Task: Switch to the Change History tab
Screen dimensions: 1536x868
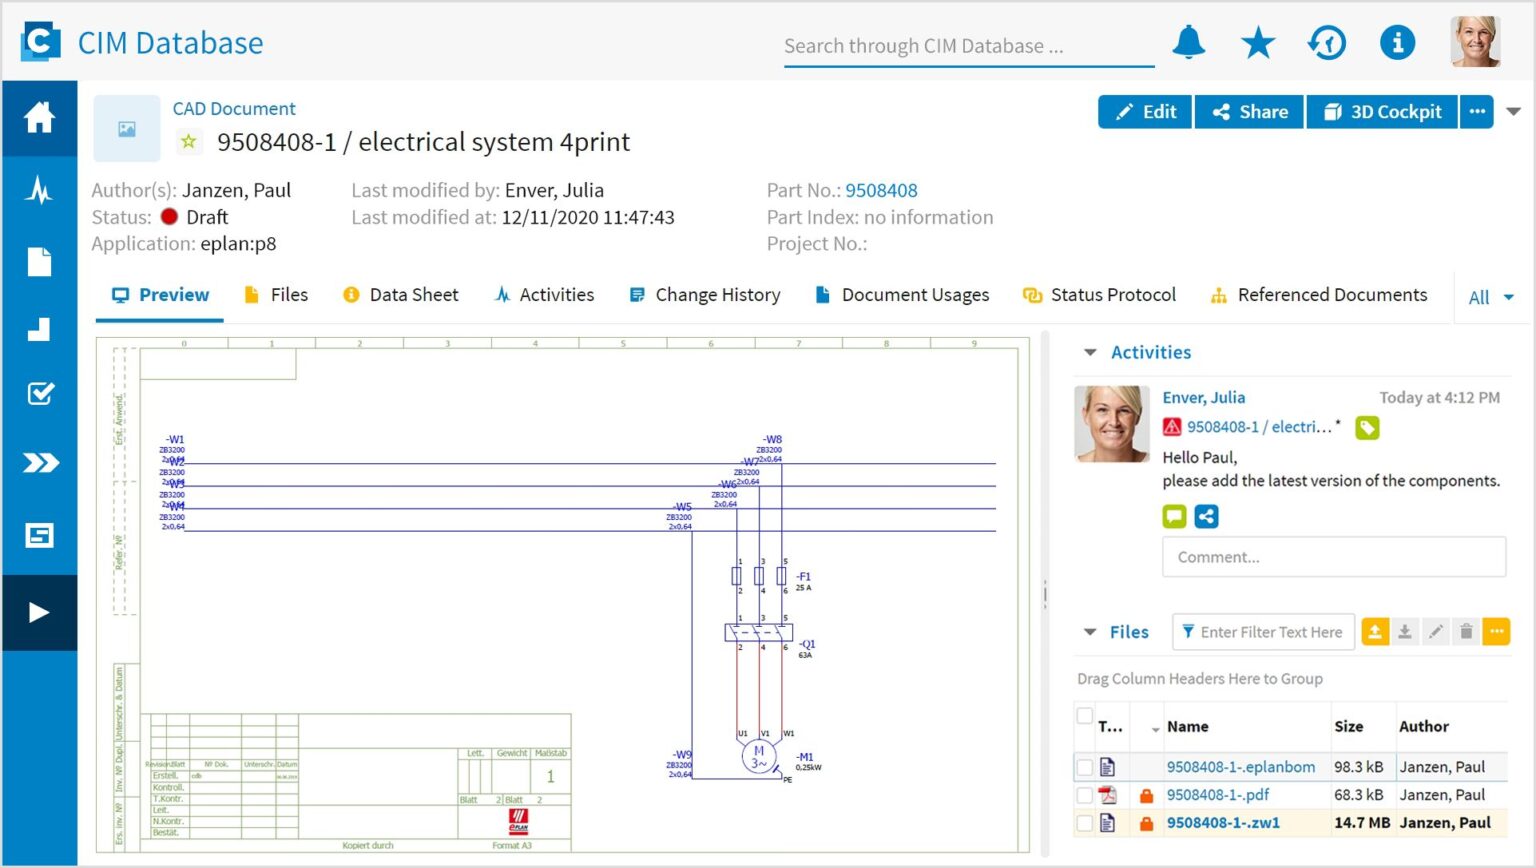Action: pos(717,294)
